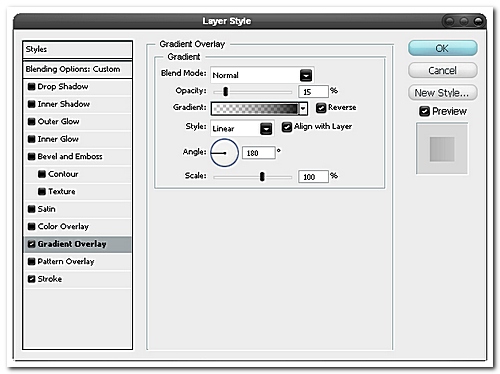Check the Texture sub-option box
The height and width of the screenshot is (374, 500).
coord(42,191)
